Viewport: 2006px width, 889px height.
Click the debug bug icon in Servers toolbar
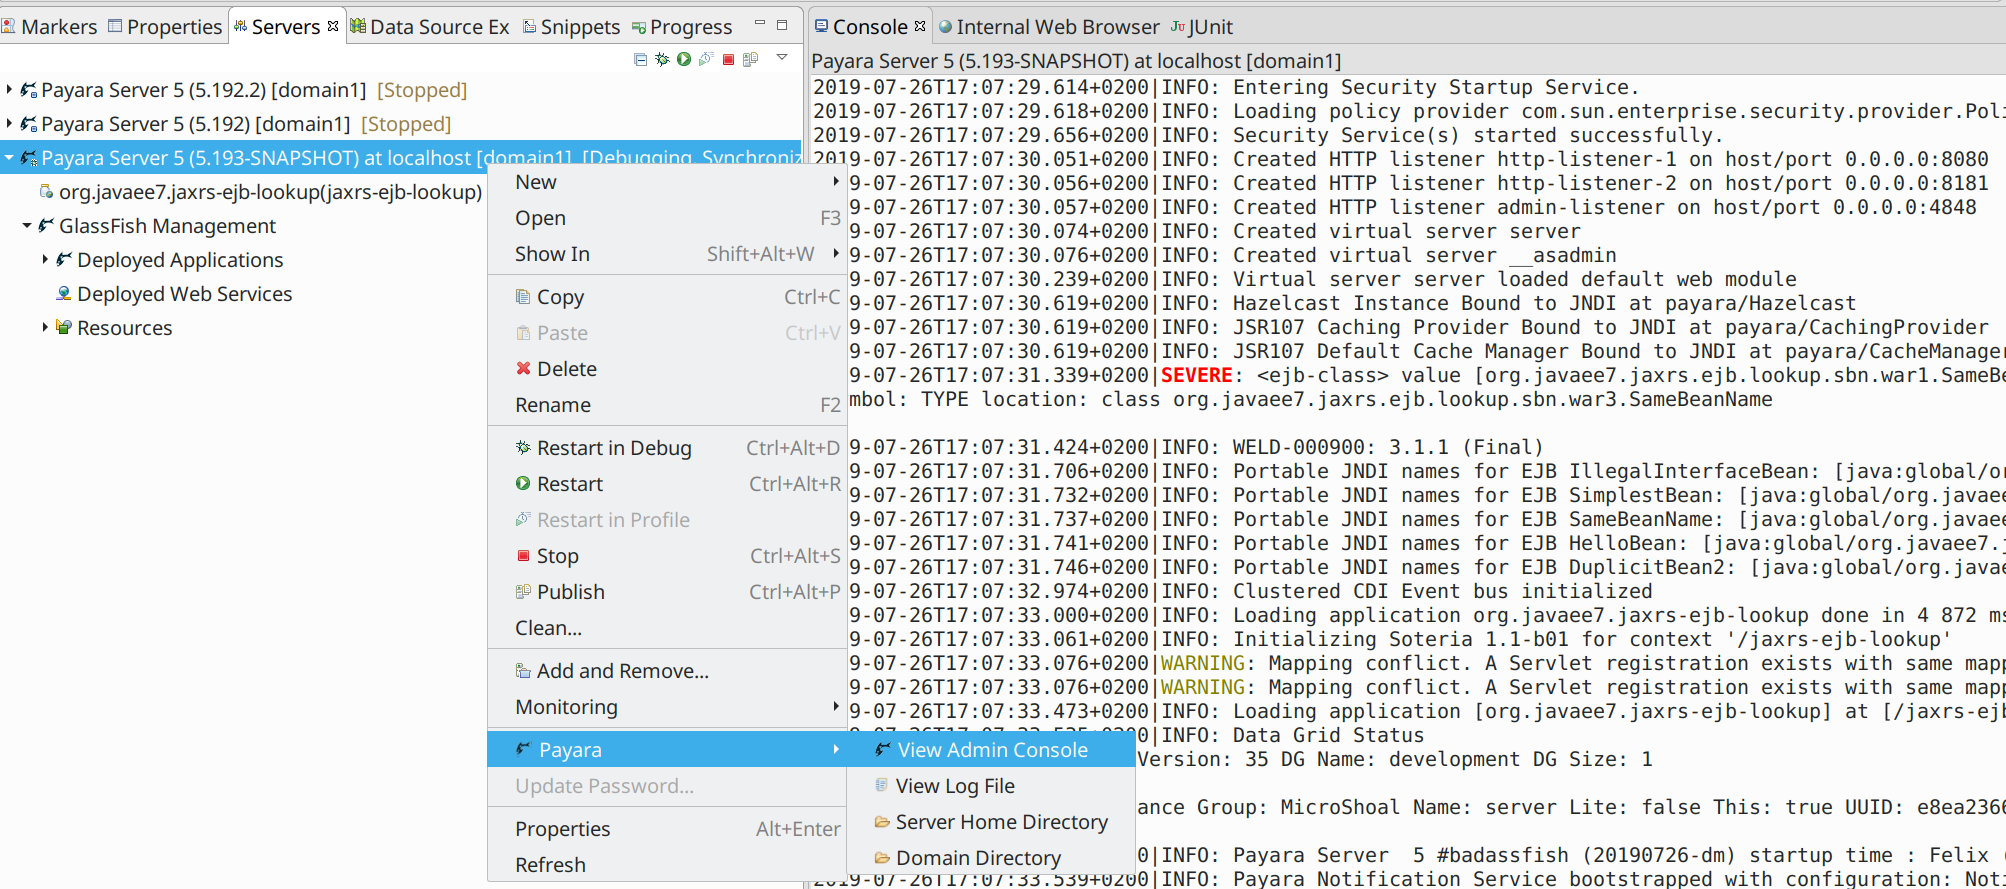point(662,60)
